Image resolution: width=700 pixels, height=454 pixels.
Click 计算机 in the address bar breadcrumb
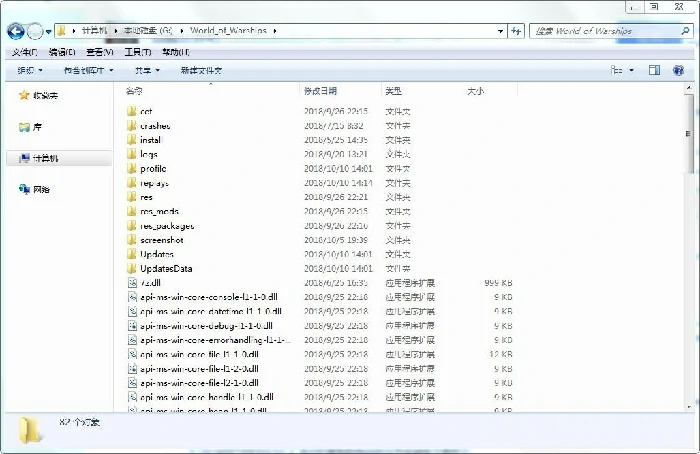pyautogui.click(x=92, y=31)
